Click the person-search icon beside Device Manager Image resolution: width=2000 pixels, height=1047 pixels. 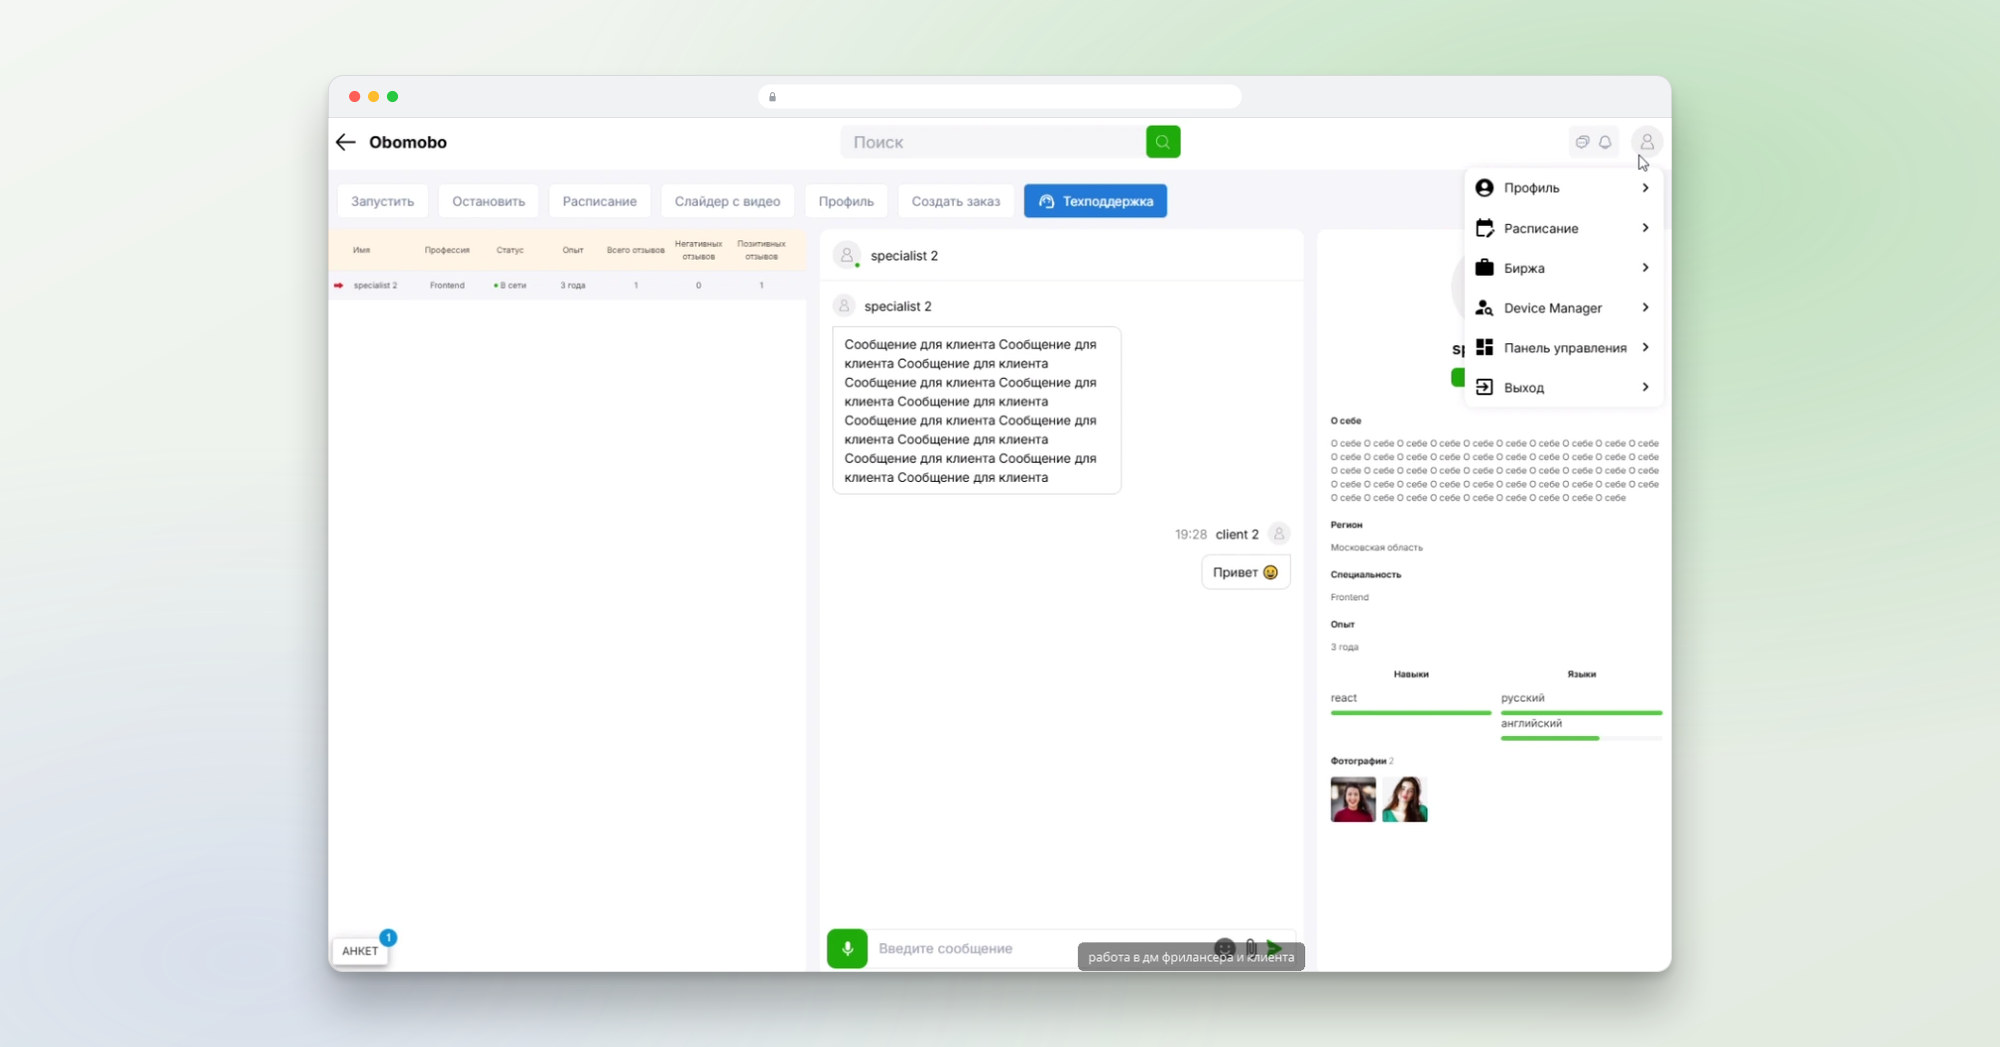tap(1484, 308)
